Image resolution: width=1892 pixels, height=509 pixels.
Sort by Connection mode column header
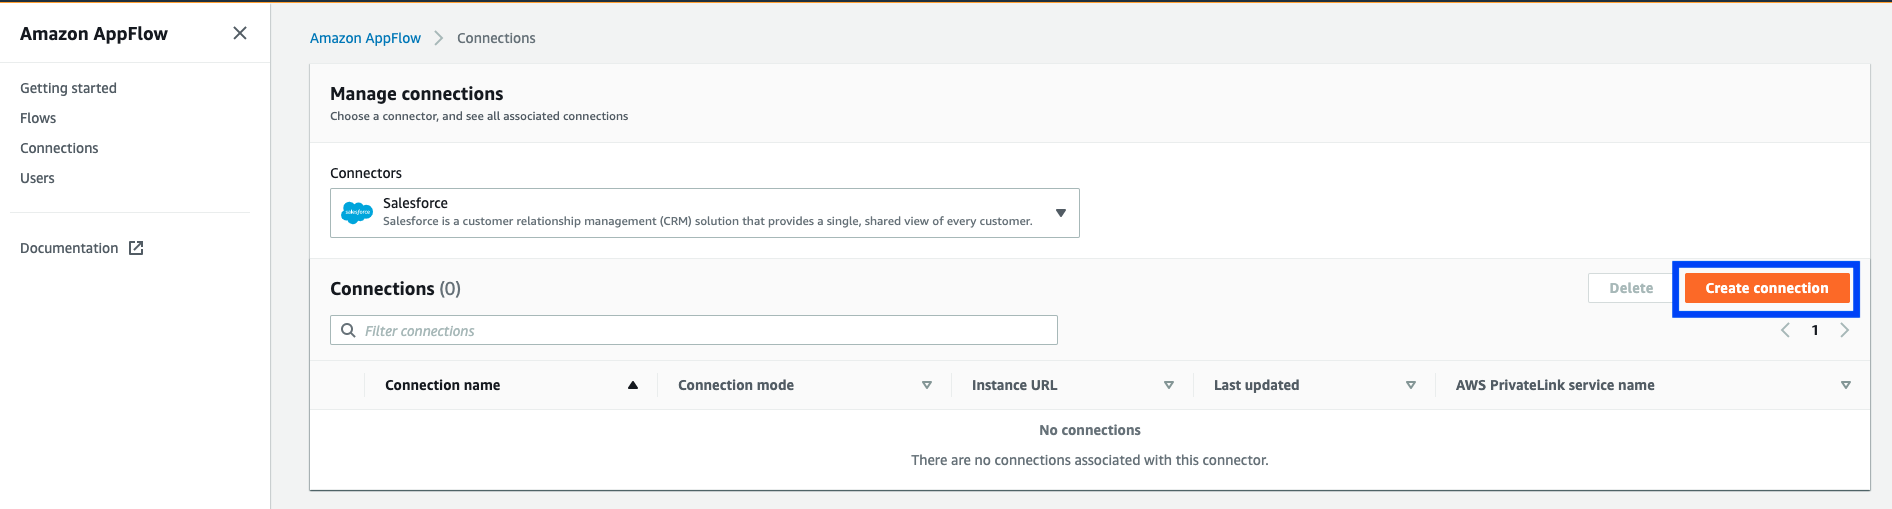(736, 385)
